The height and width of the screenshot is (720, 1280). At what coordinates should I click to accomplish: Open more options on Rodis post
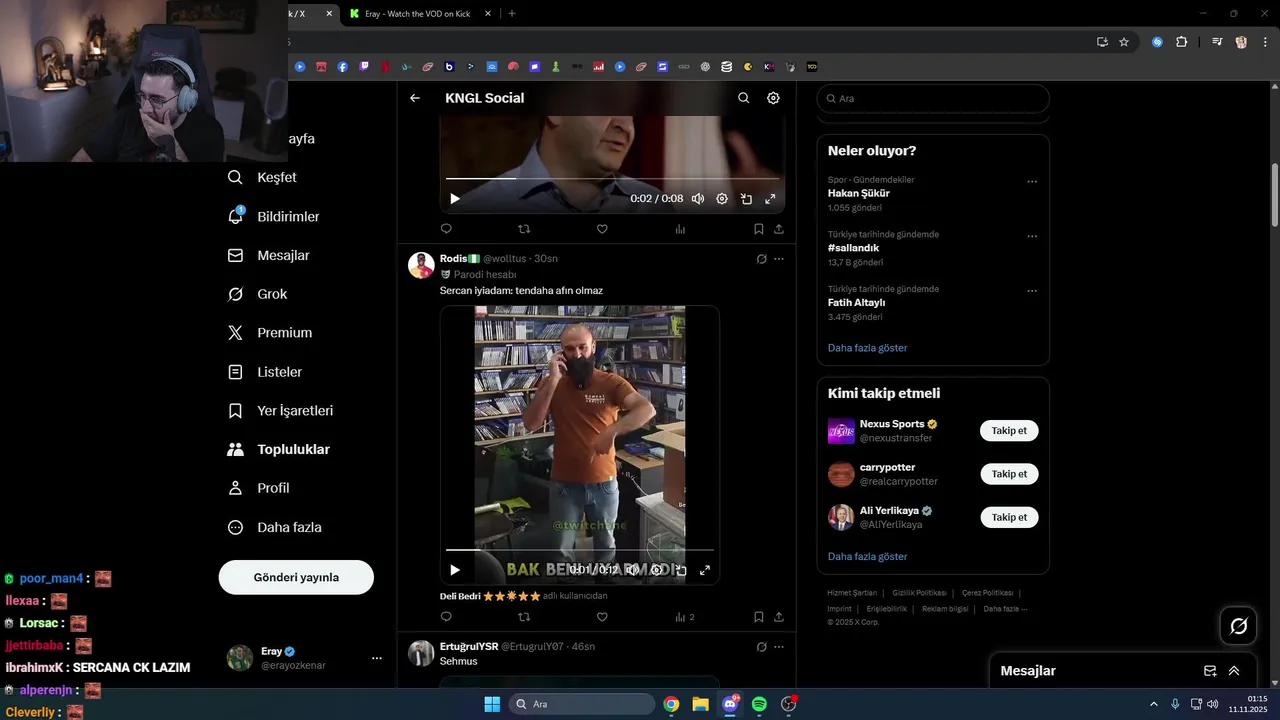pyautogui.click(x=779, y=259)
